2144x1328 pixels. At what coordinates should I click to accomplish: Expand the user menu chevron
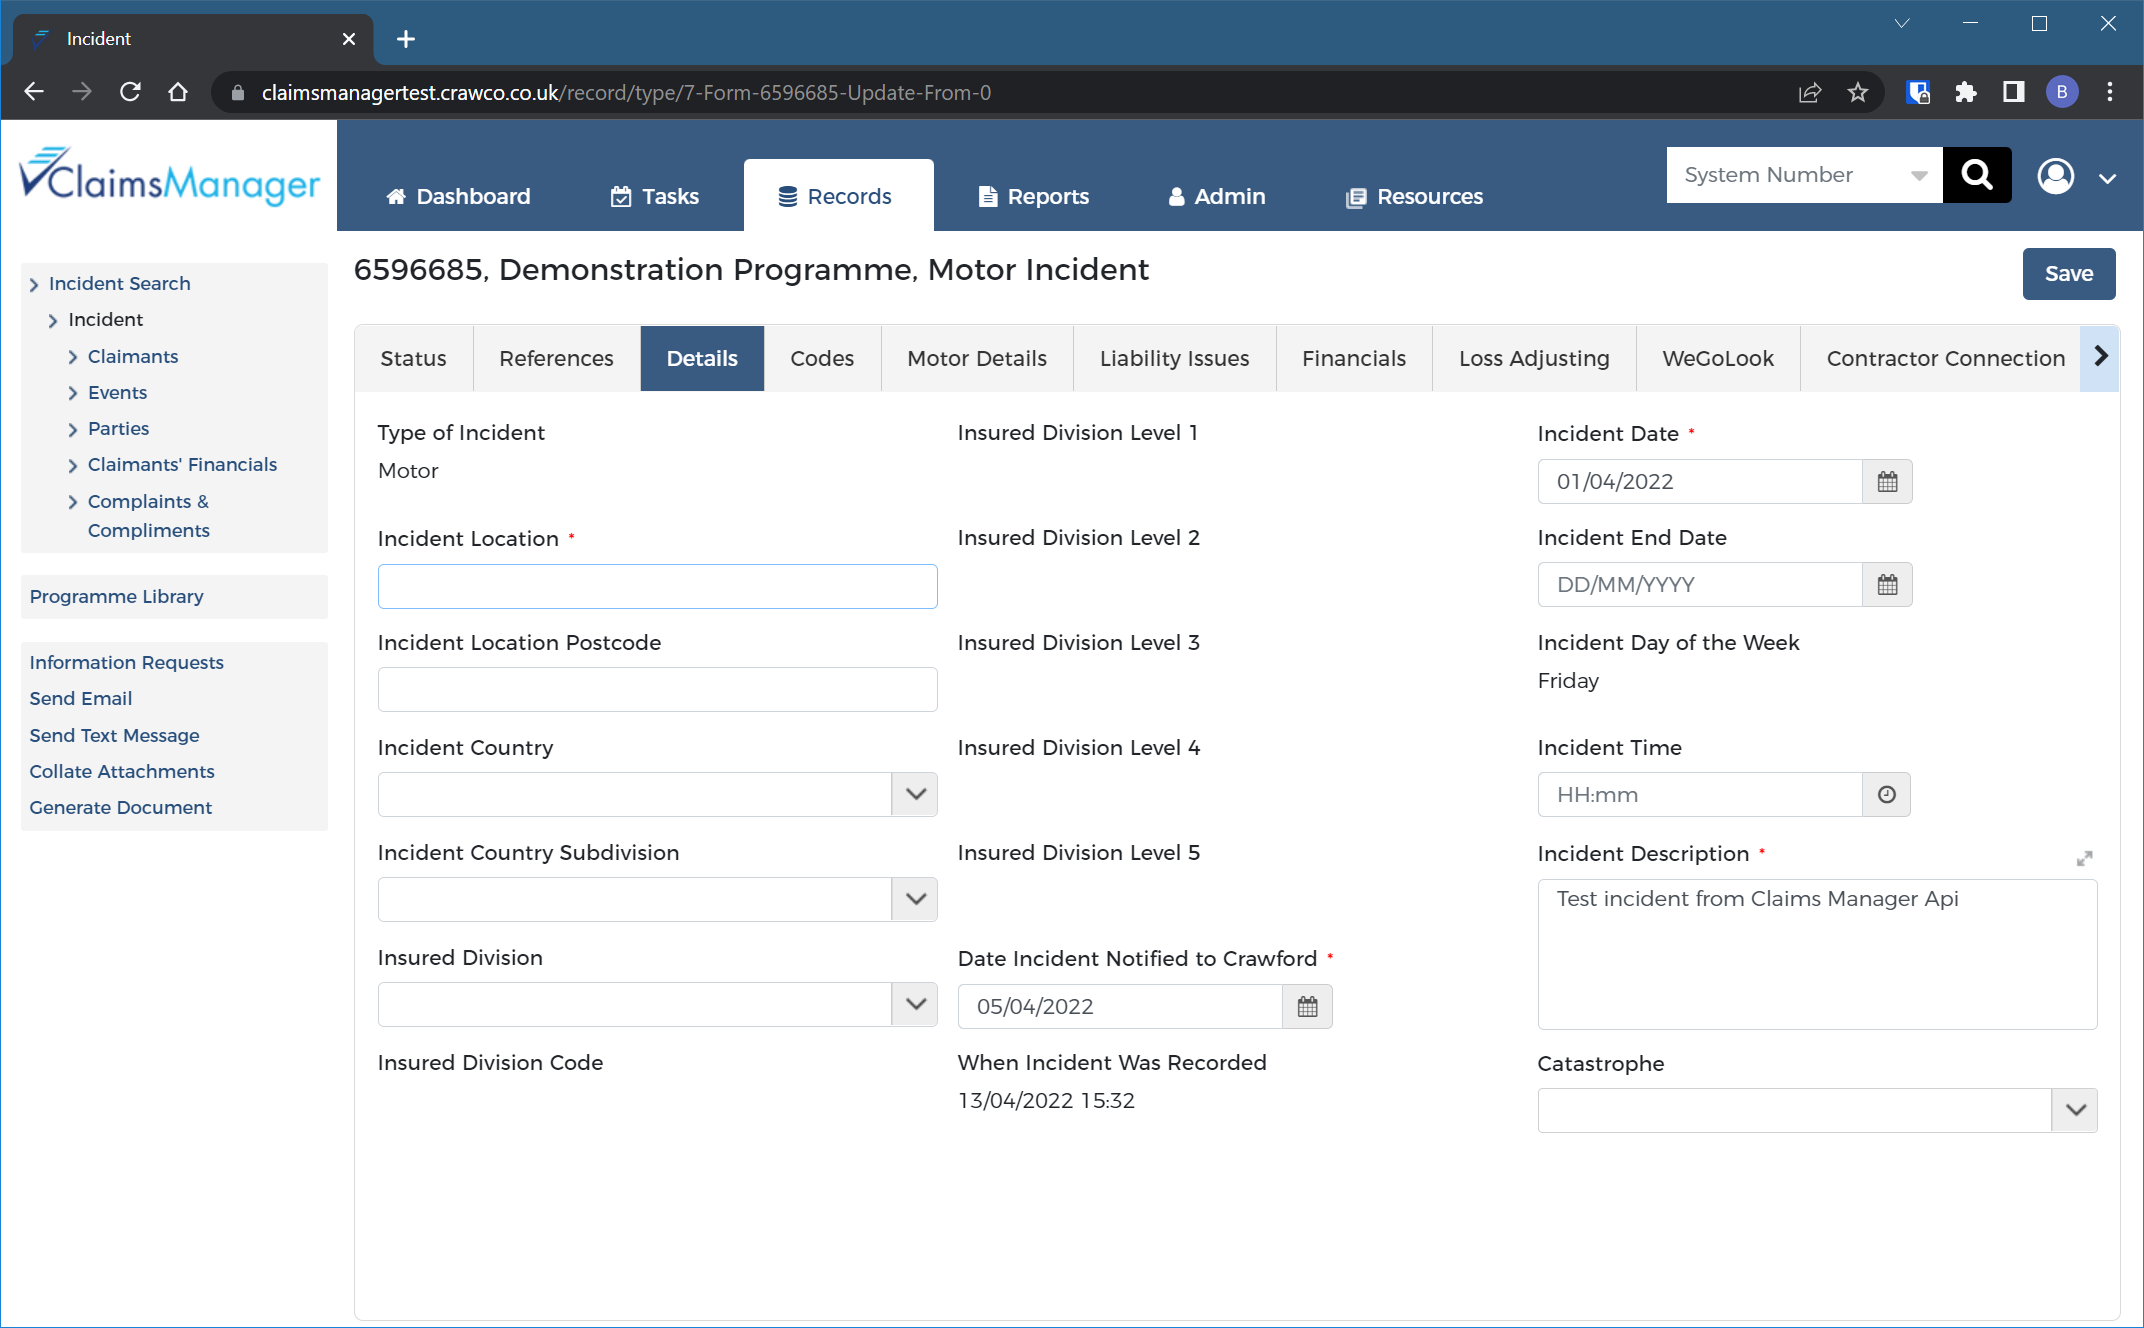pyautogui.click(x=2108, y=178)
